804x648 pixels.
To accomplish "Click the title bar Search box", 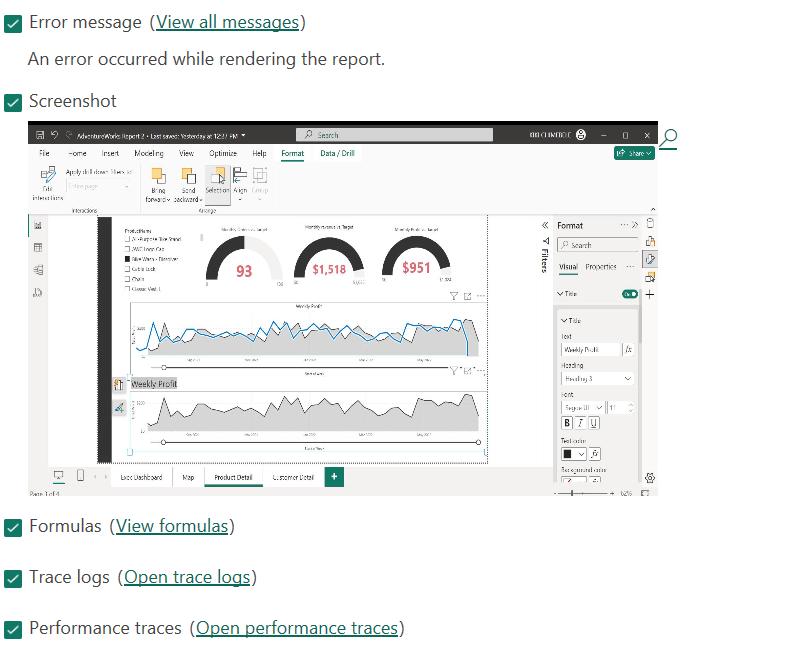I will [x=394, y=135].
